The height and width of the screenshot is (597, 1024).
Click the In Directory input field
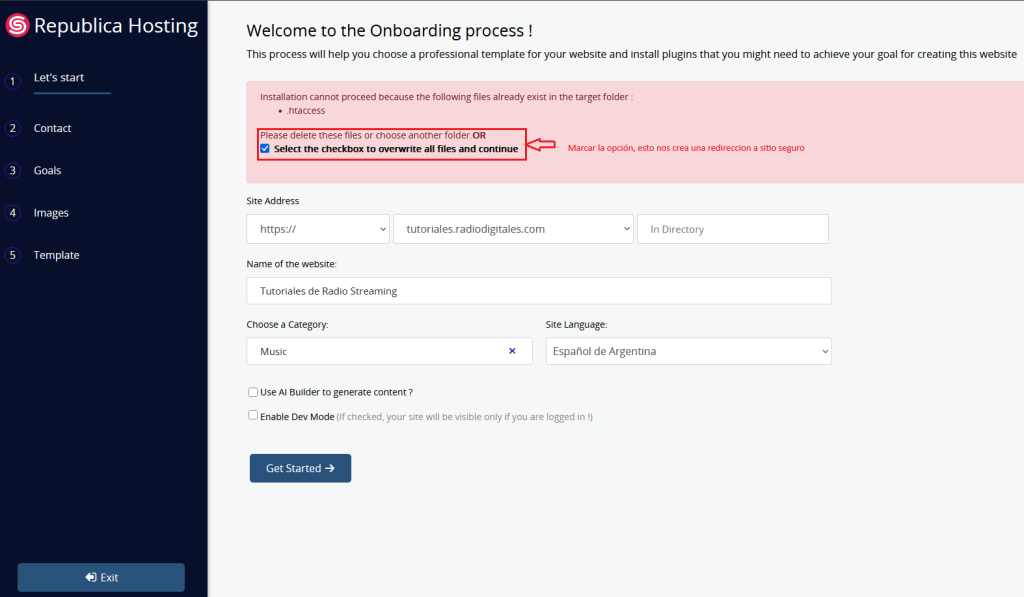coord(732,229)
